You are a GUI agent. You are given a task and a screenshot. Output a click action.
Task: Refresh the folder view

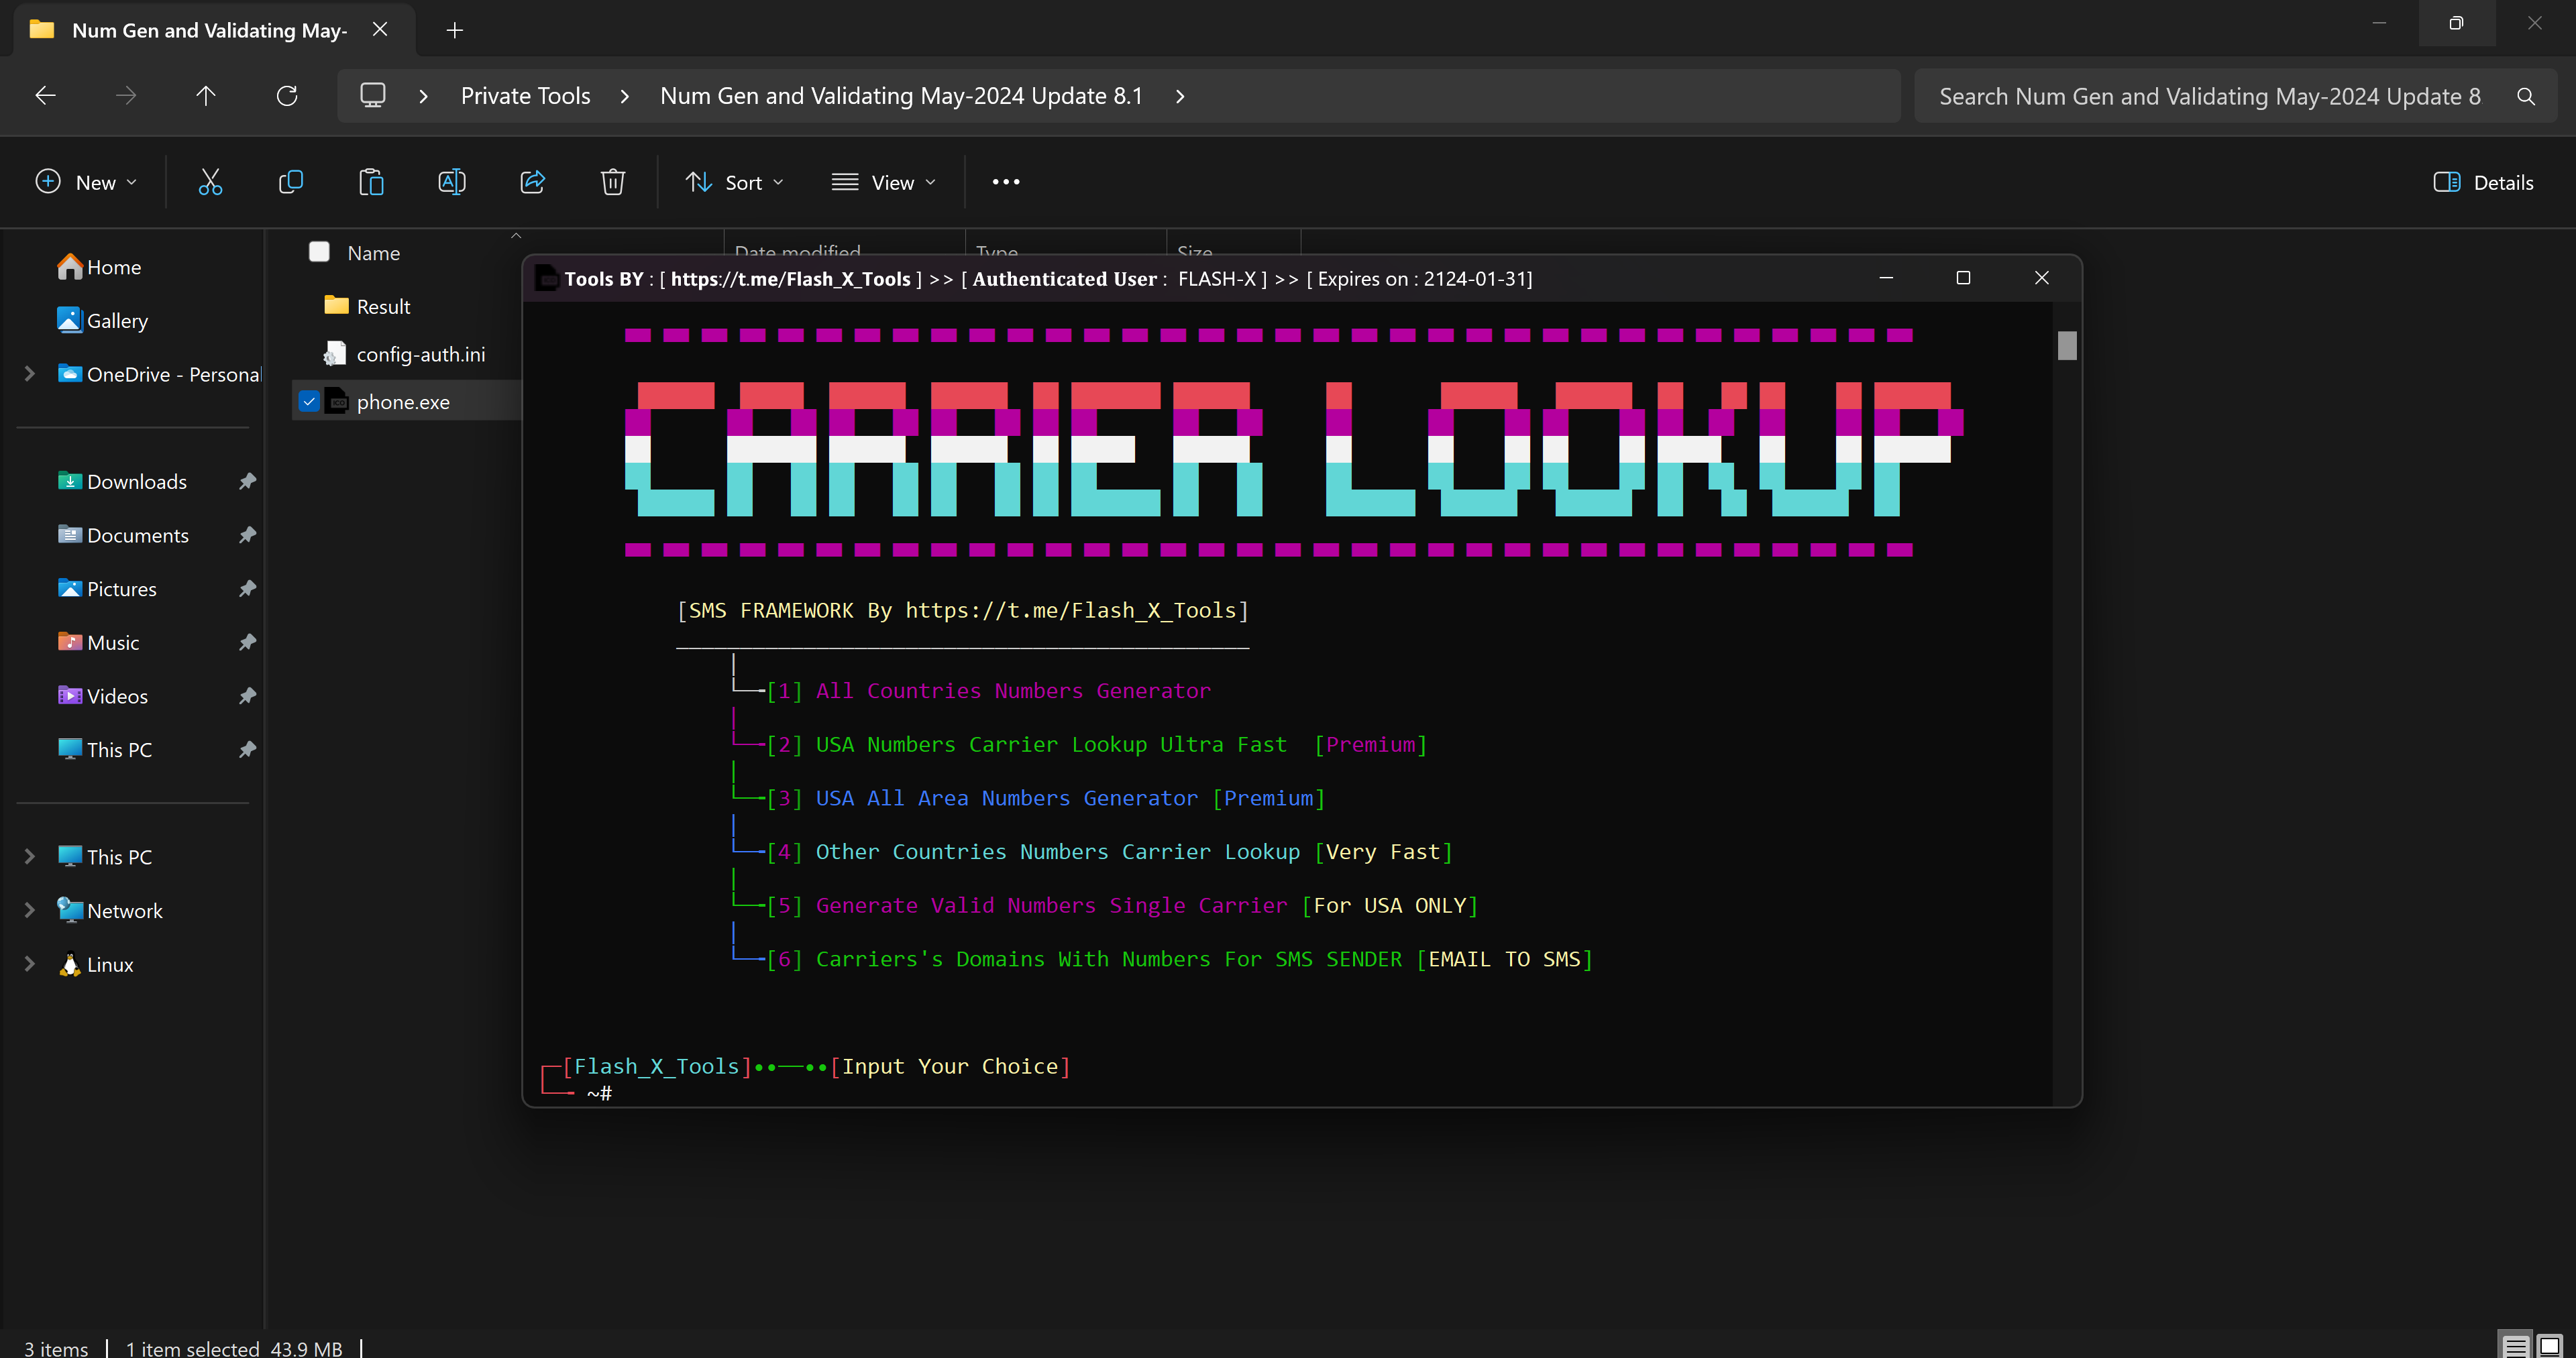point(287,96)
